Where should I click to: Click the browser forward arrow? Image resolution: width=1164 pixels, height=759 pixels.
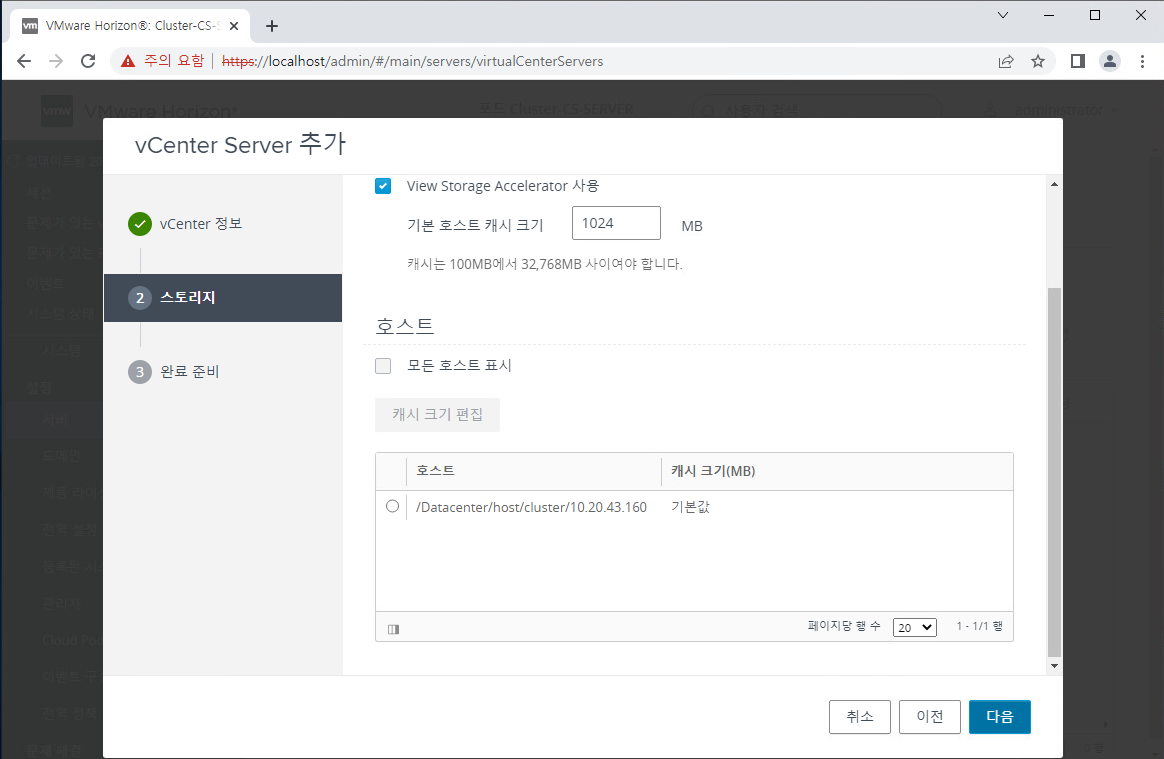click(56, 61)
